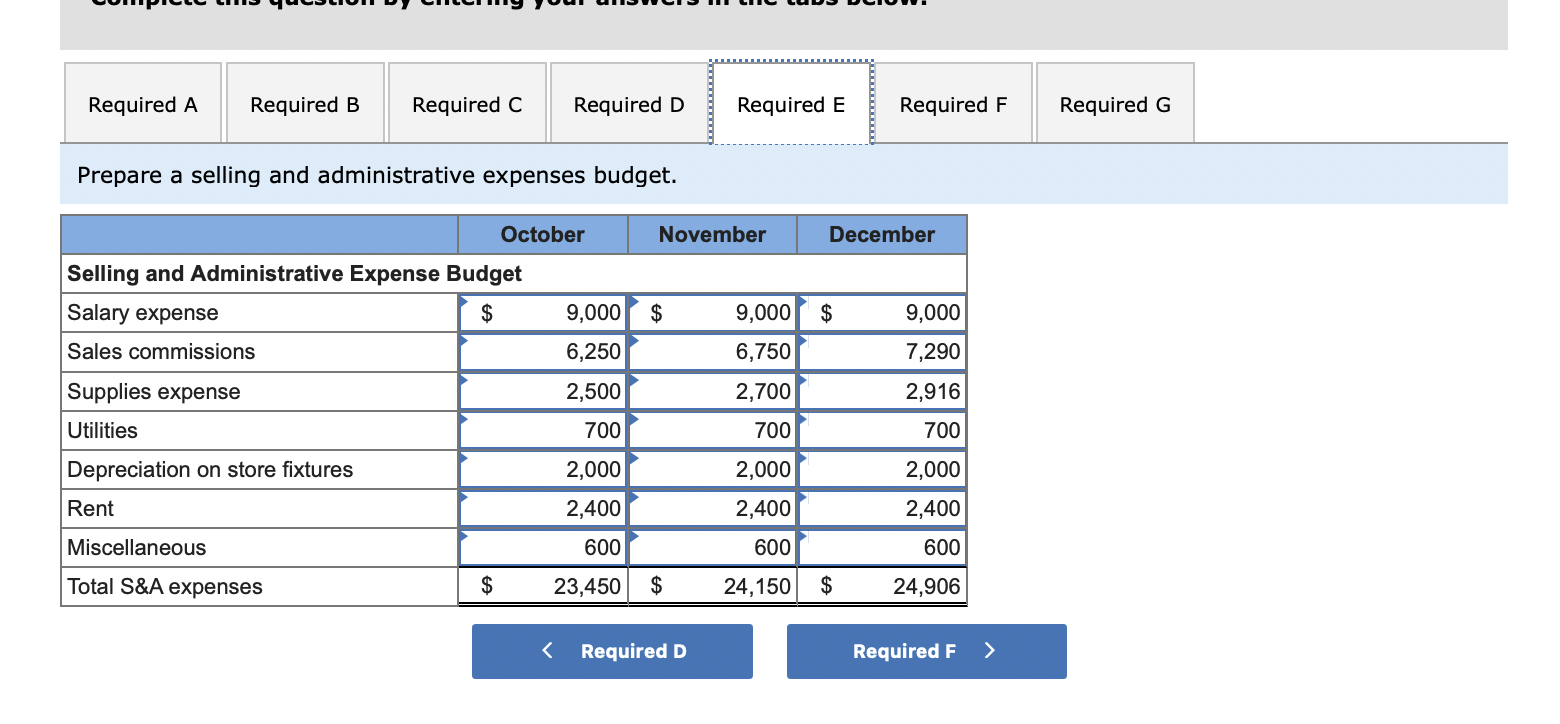Viewport: 1560px width, 724px height.
Task: Click the November column header
Action: click(x=712, y=235)
